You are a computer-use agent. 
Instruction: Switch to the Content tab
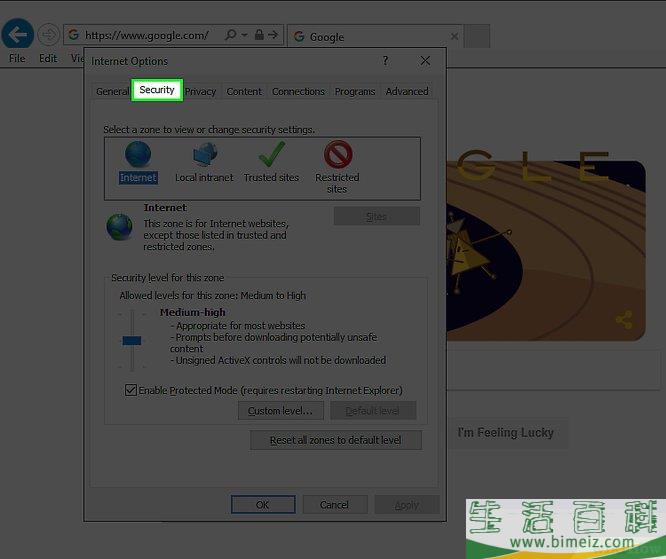tap(244, 91)
